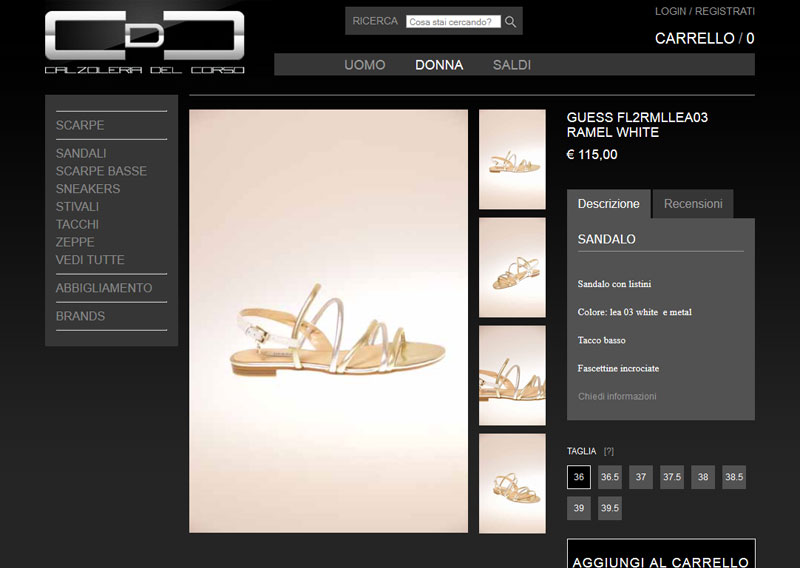Viewport: 800px width, 568px height.
Task: Focus the 'Cosa stai cercando?' search field
Action: coord(453,21)
